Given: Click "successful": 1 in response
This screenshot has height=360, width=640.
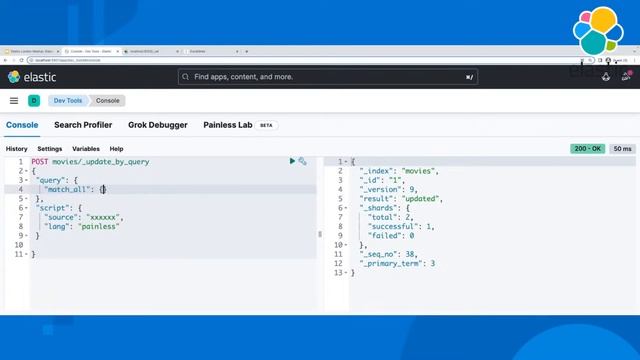Looking at the screenshot, I should [401, 227].
